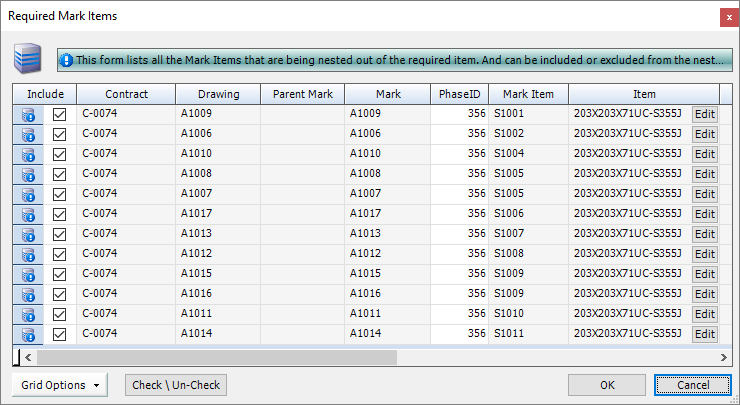Viewport: 740px width, 405px height.
Task: Toggle the Include checkbox for mark A1014
Action: 59,334
